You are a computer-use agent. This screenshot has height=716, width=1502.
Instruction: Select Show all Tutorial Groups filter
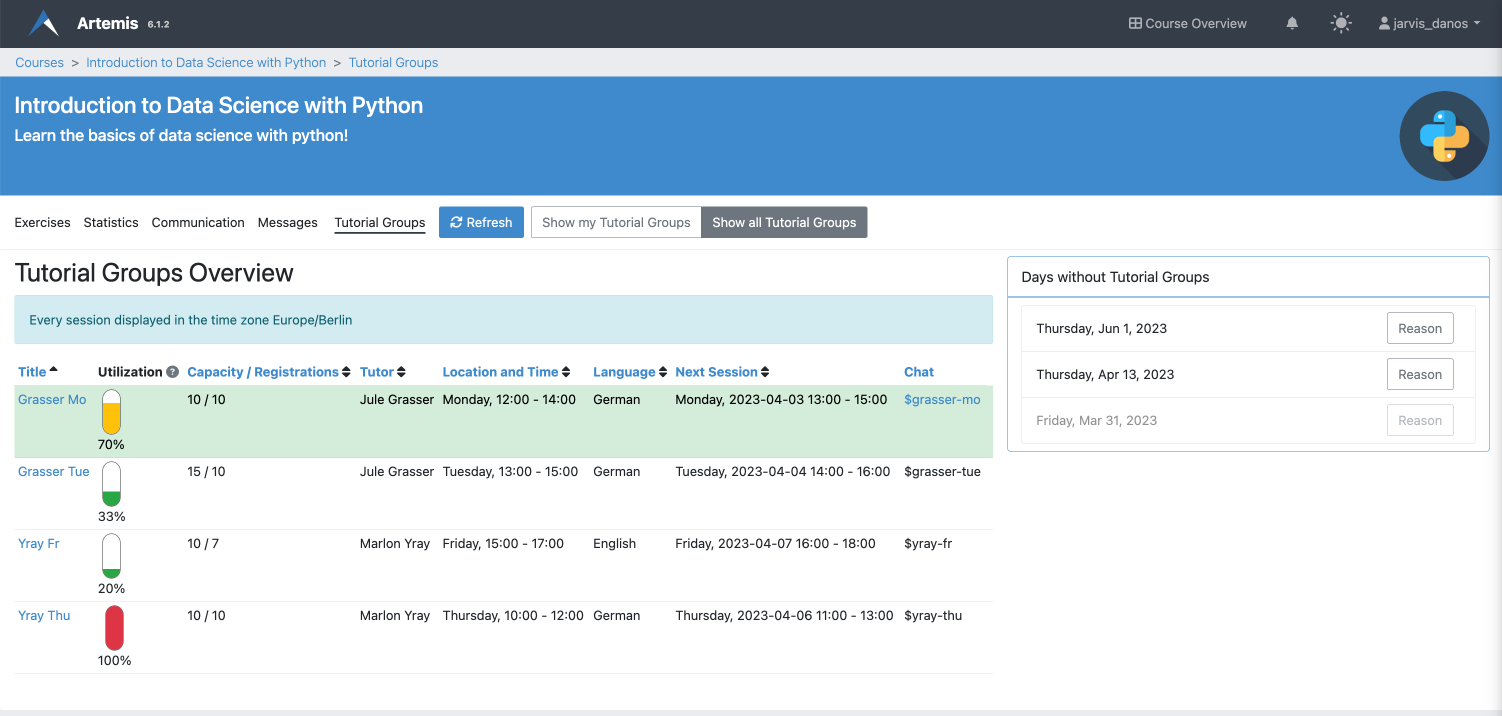784,222
